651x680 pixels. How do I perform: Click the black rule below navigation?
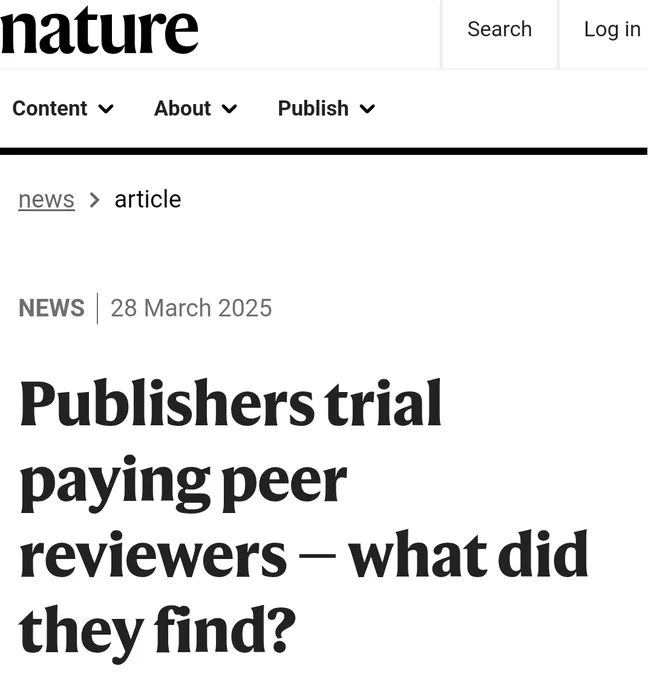coord(325,152)
